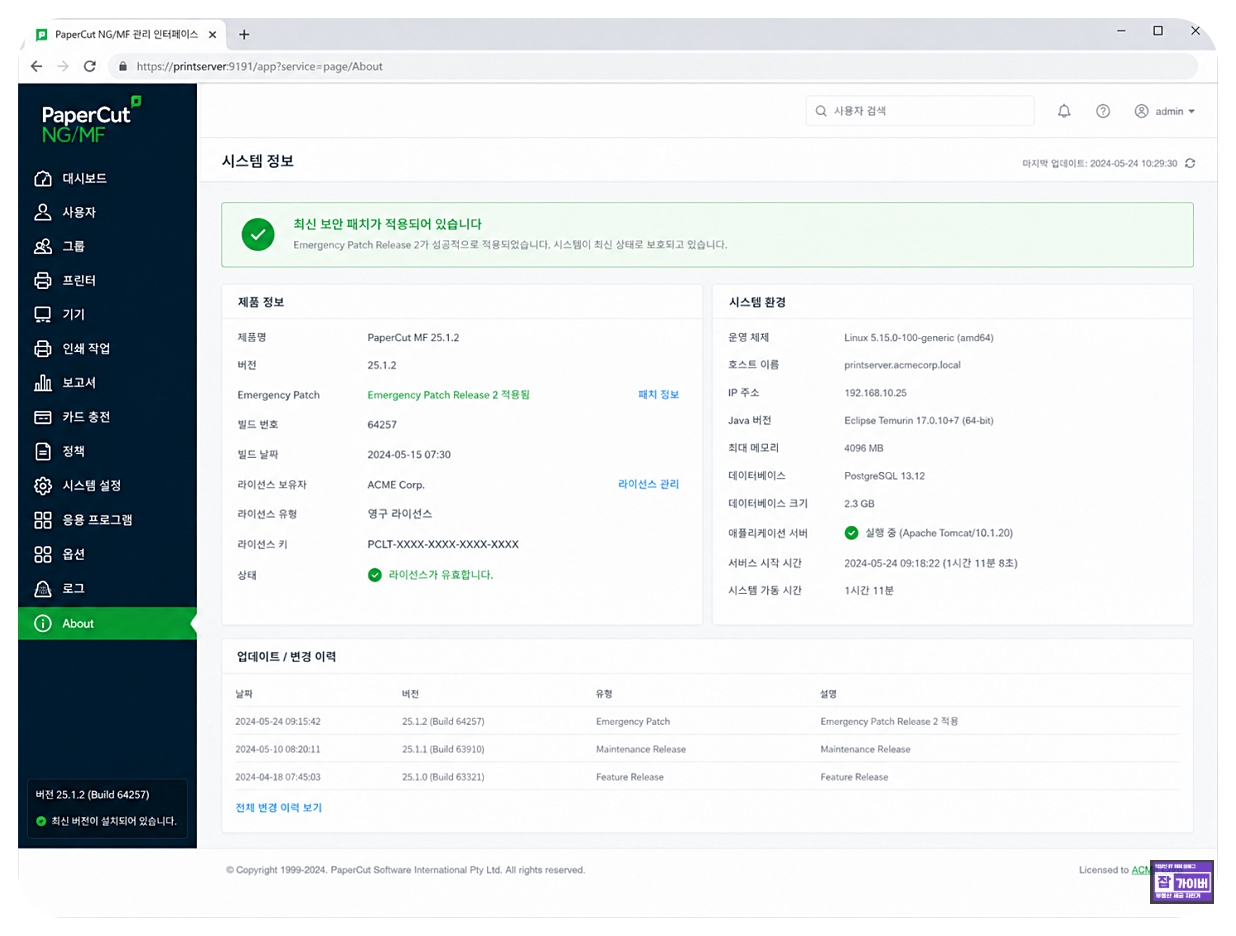This screenshot has height=936, width=1236.
Task: Open a new browser tab with plus
Action: click(x=244, y=34)
